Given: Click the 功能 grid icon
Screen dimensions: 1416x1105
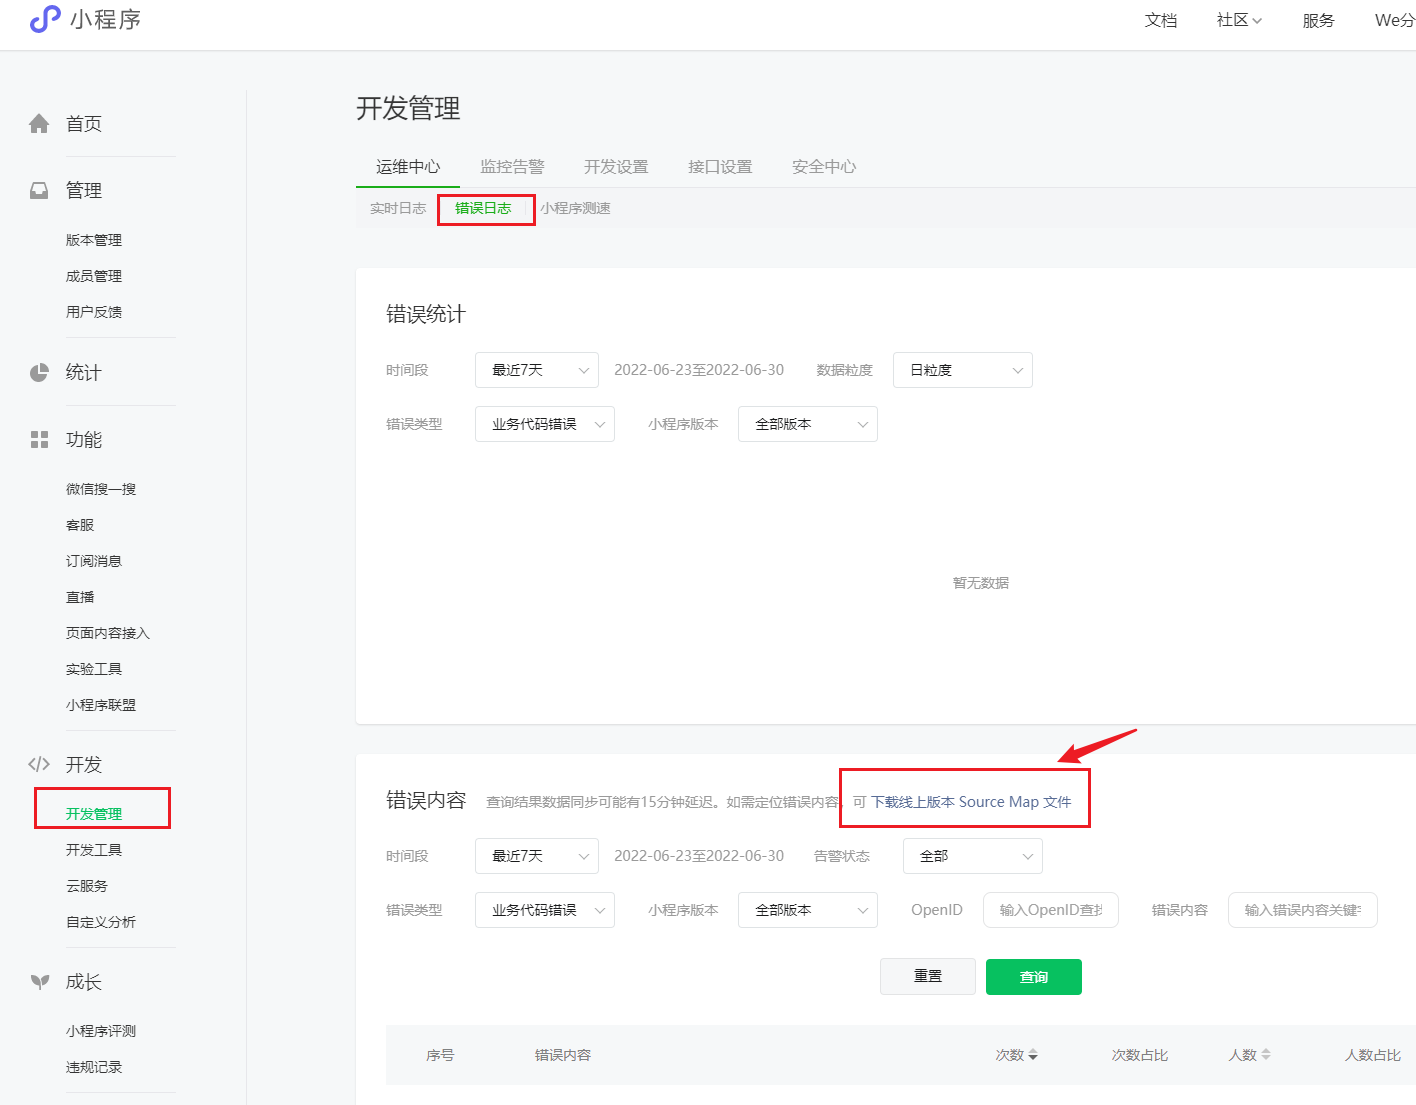Looking at the screenshot, I should coord(39,439).
